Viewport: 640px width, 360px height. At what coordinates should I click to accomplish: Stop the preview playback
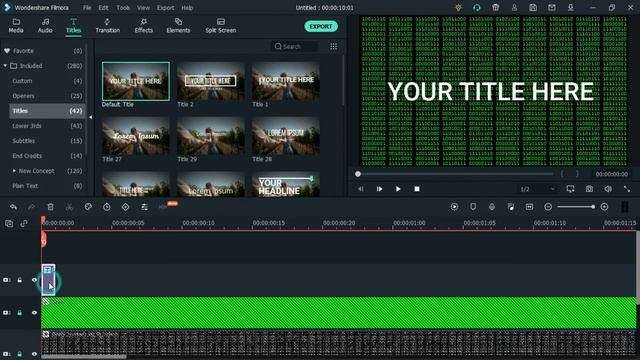click(417, 189)
